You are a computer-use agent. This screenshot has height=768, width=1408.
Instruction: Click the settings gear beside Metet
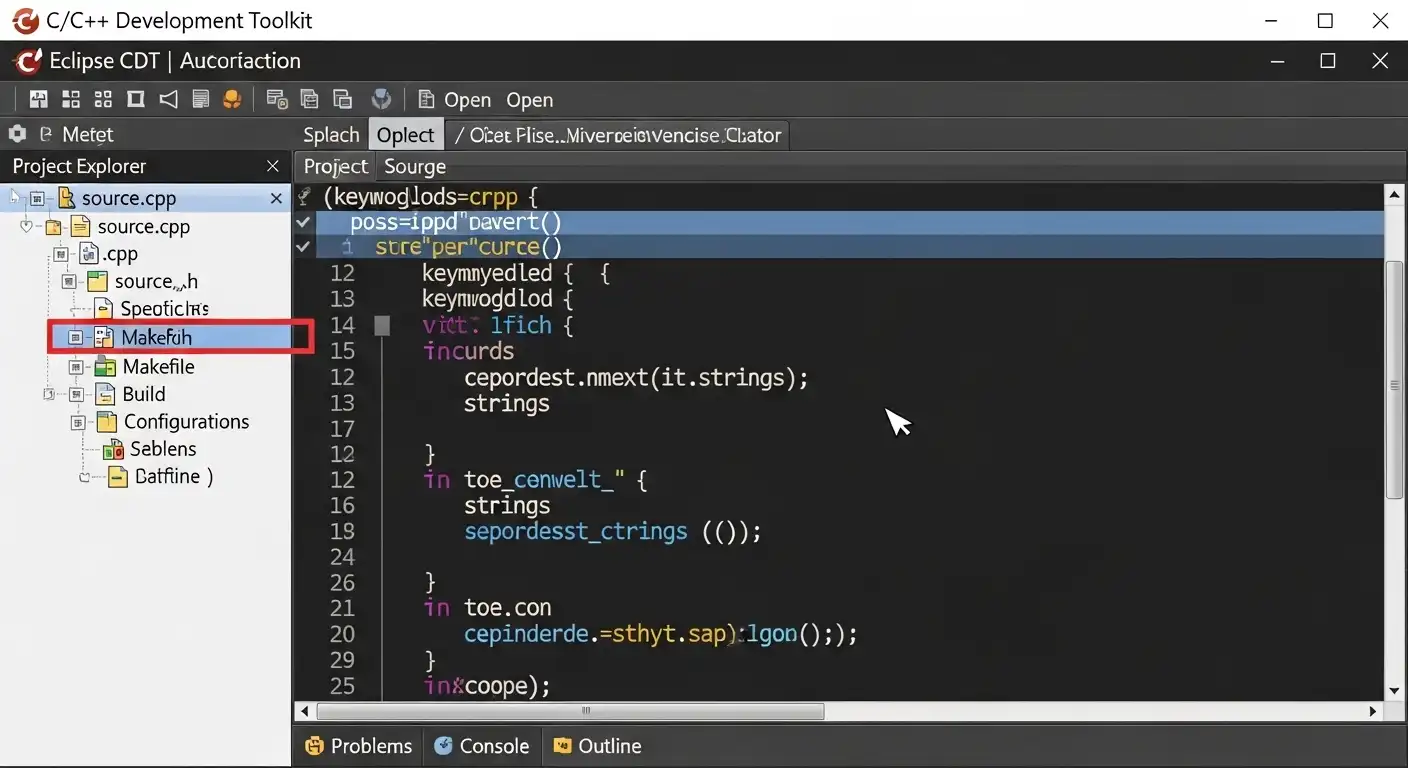pos(16,133)
